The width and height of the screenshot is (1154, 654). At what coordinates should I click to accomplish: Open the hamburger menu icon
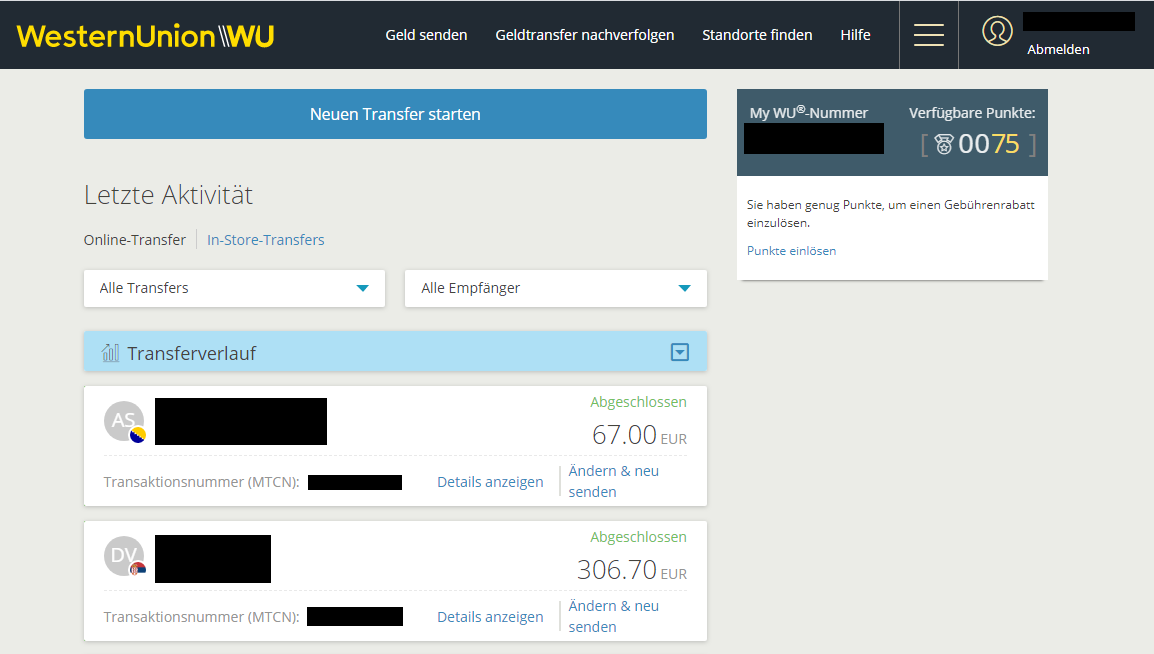929,35
